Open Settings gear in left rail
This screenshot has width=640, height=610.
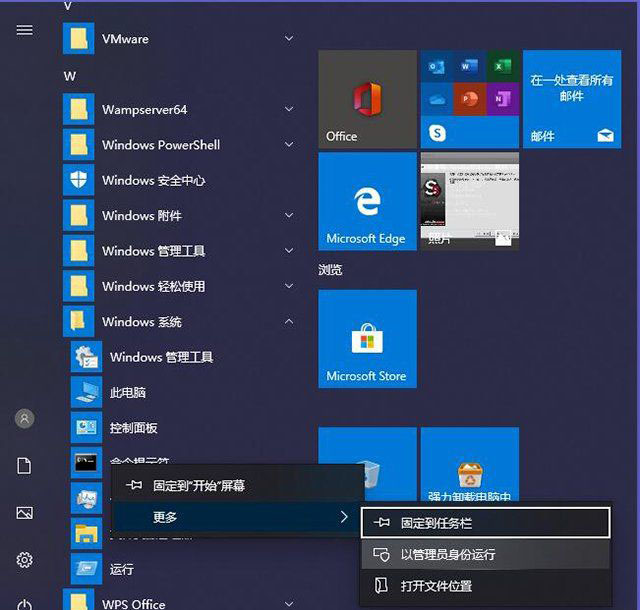[25, 559]
